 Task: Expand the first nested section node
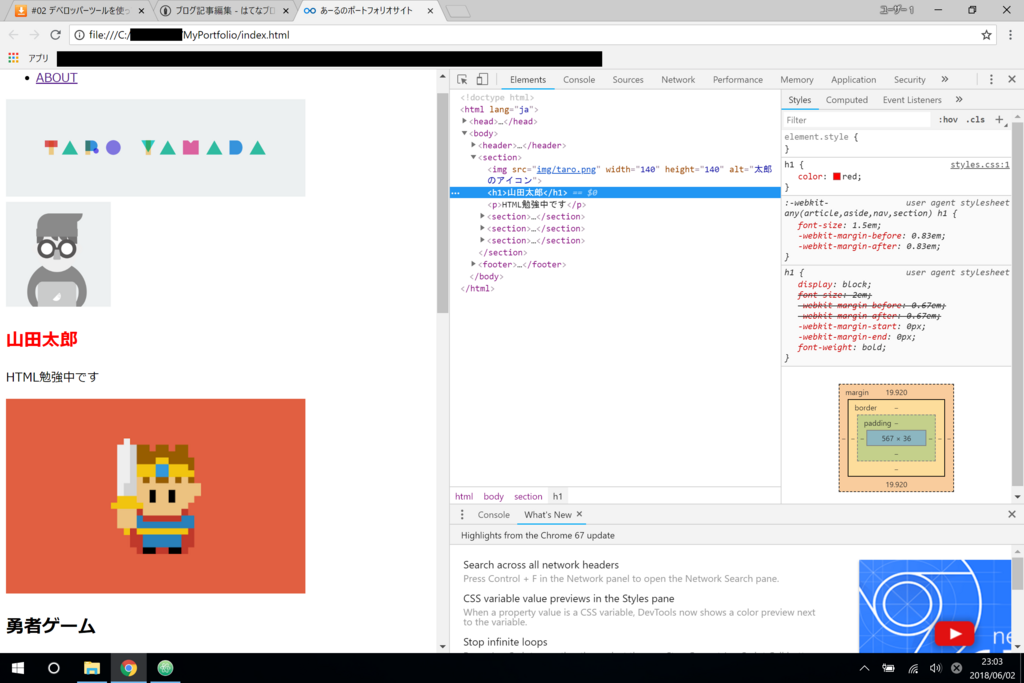[x=483, y=216]
